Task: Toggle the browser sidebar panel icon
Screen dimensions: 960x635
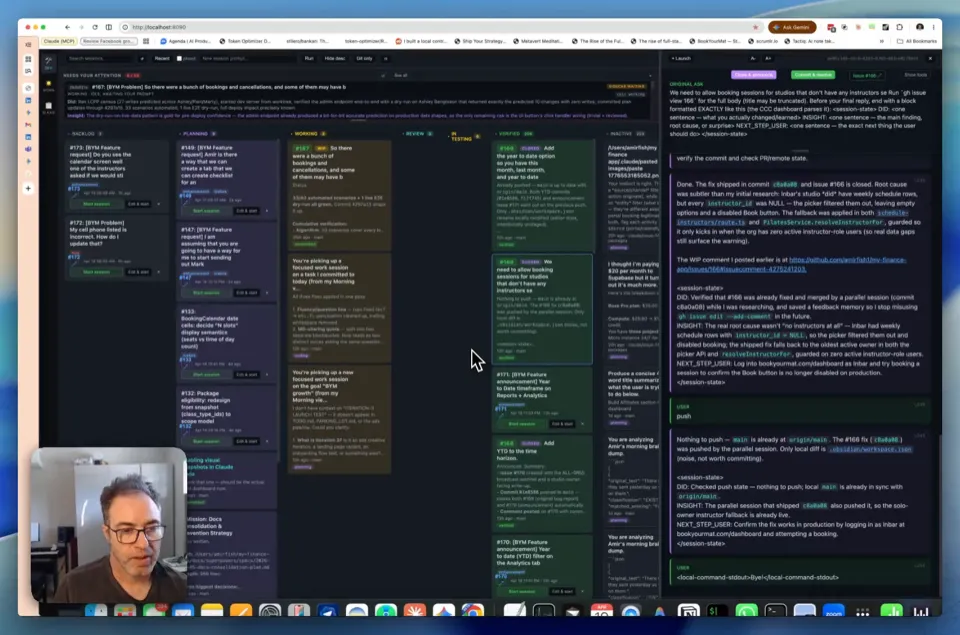Action: pos(109,27)
